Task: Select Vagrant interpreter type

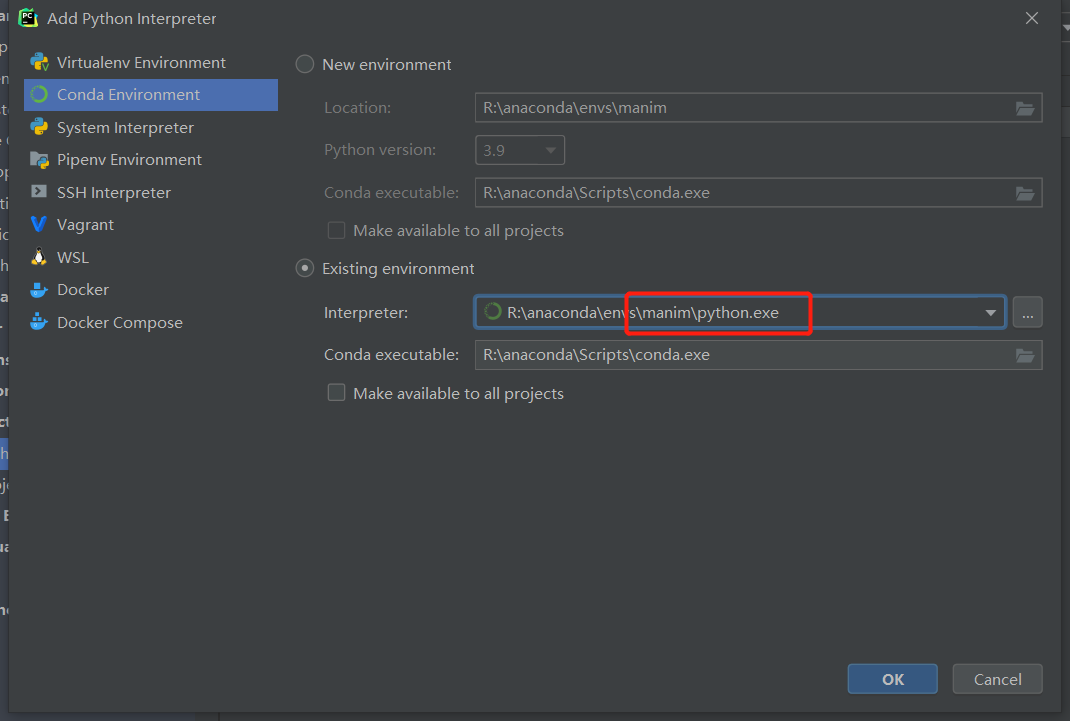Action: coord(151,224)
